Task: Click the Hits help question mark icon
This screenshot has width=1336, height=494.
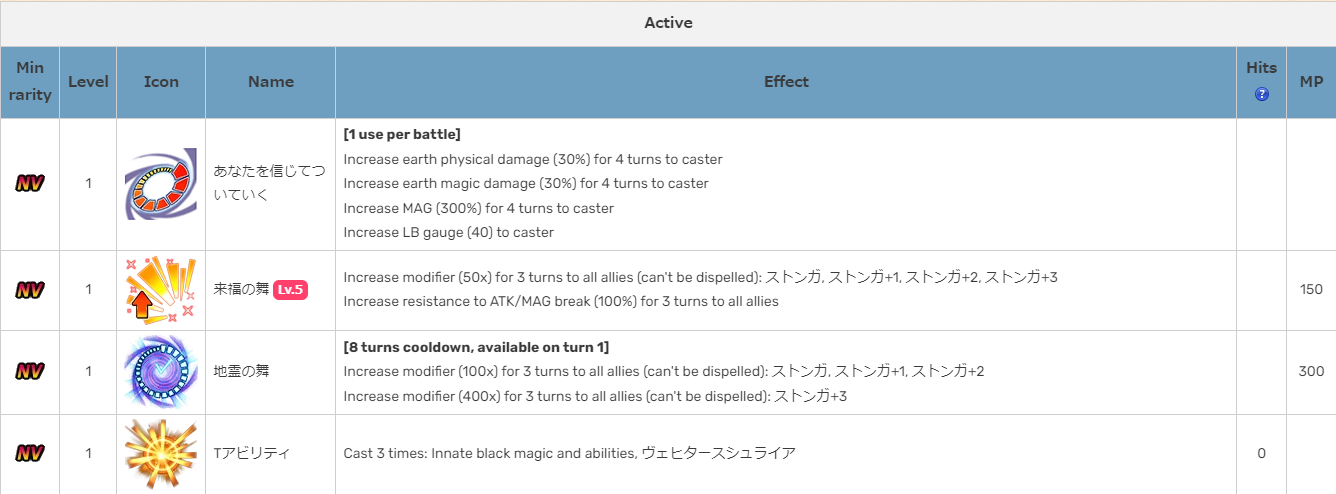Action: (1261, 94)
